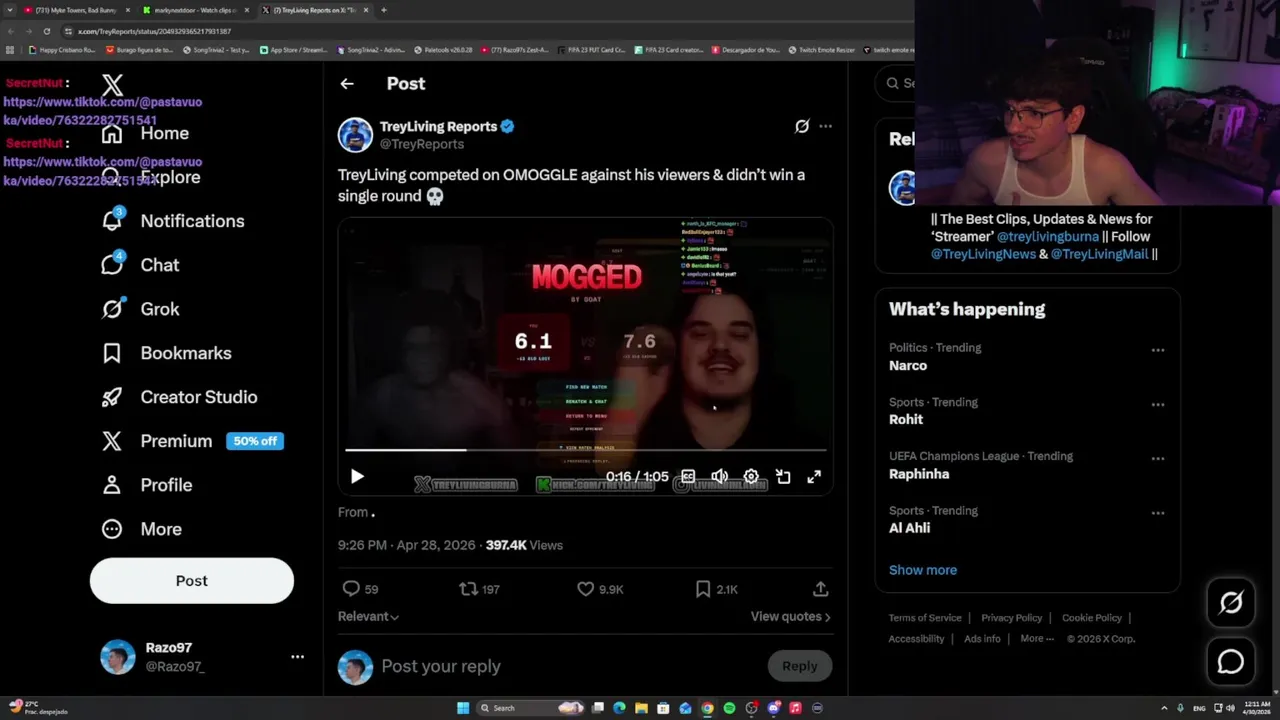Image resolution: width=1280 pixels, height=720 pixels.
Task: Open the Privacy Policy footer link
Action: 1011,618
